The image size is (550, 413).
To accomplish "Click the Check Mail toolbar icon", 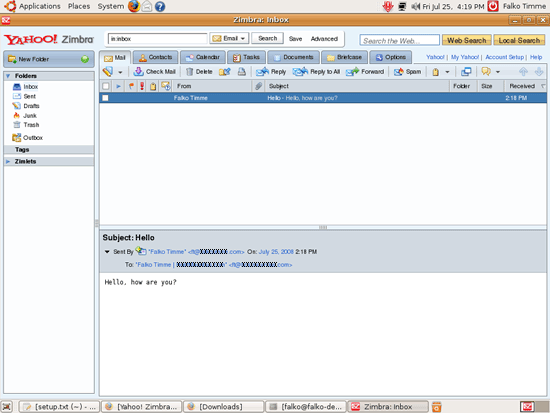I will coord(138,72).
